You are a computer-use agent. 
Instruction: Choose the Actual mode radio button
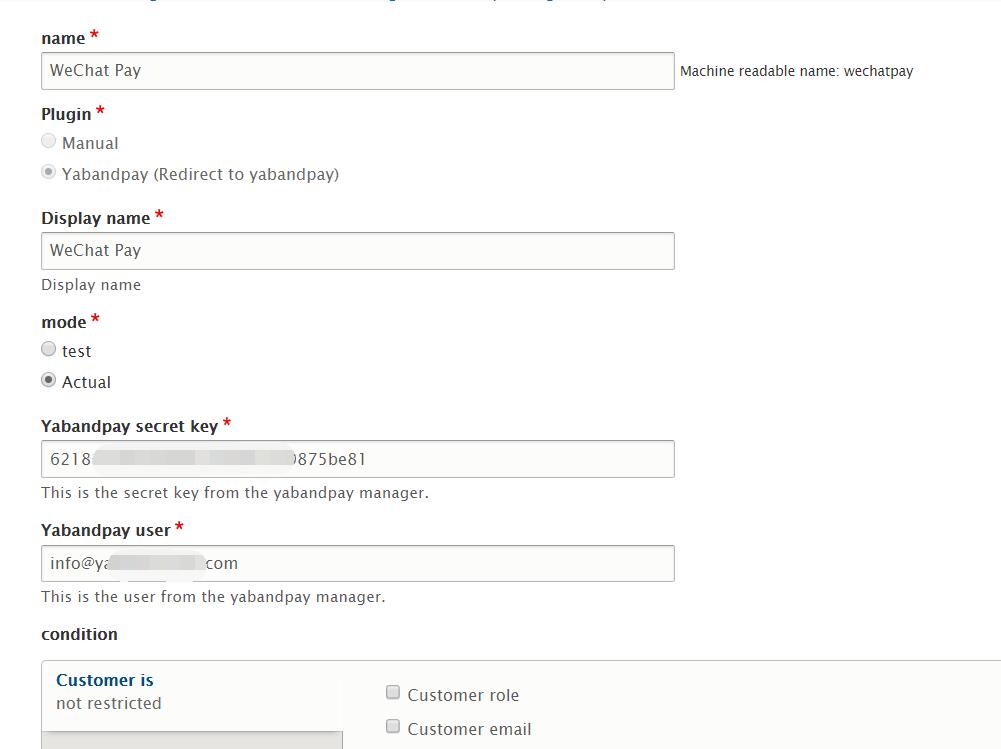(x=49, y=381)
